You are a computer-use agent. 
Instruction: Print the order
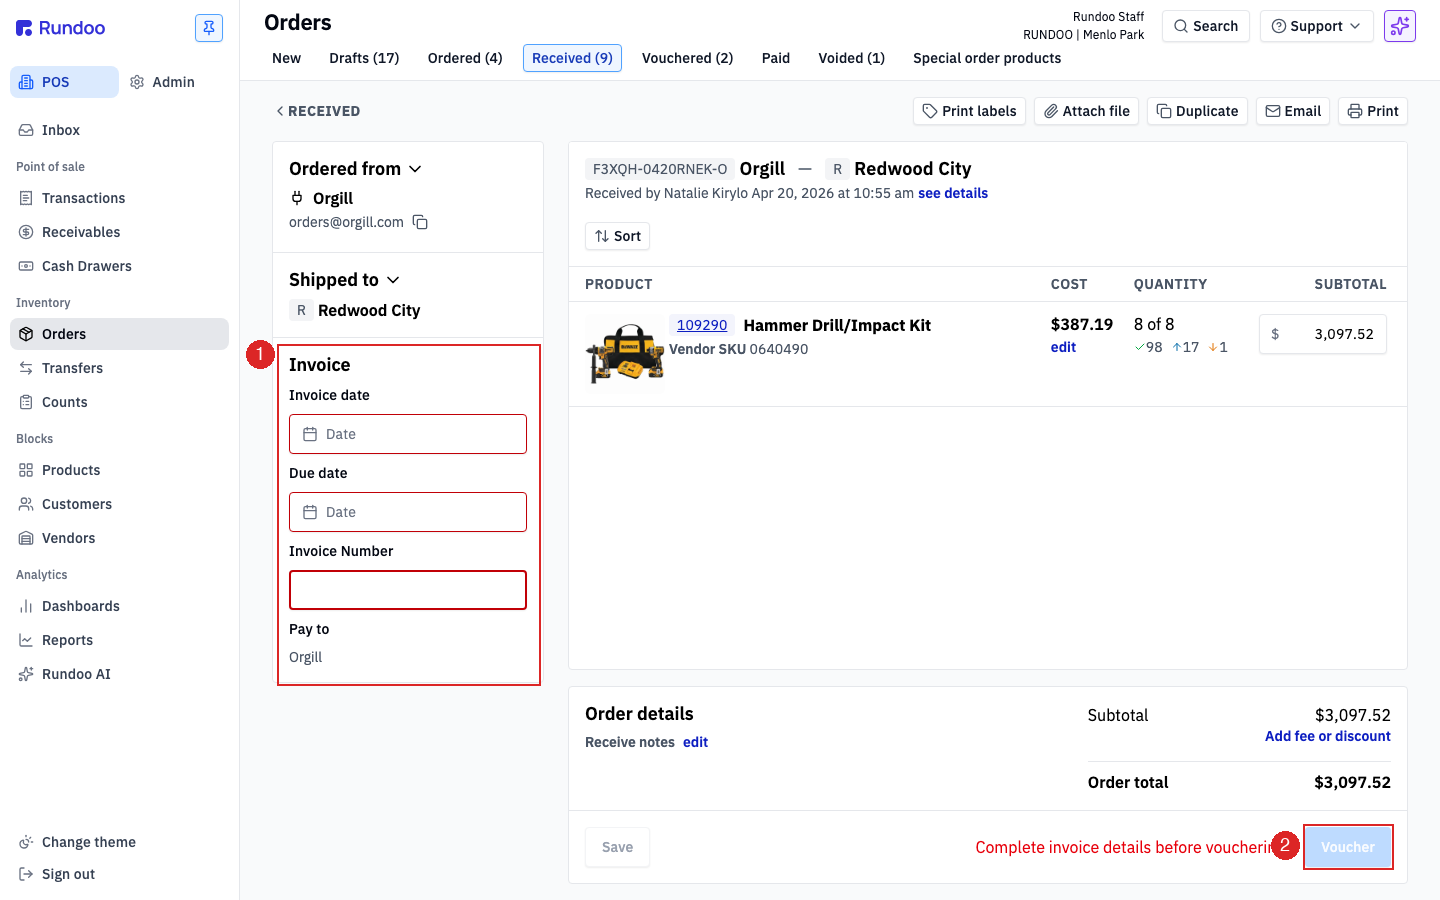1373,111
